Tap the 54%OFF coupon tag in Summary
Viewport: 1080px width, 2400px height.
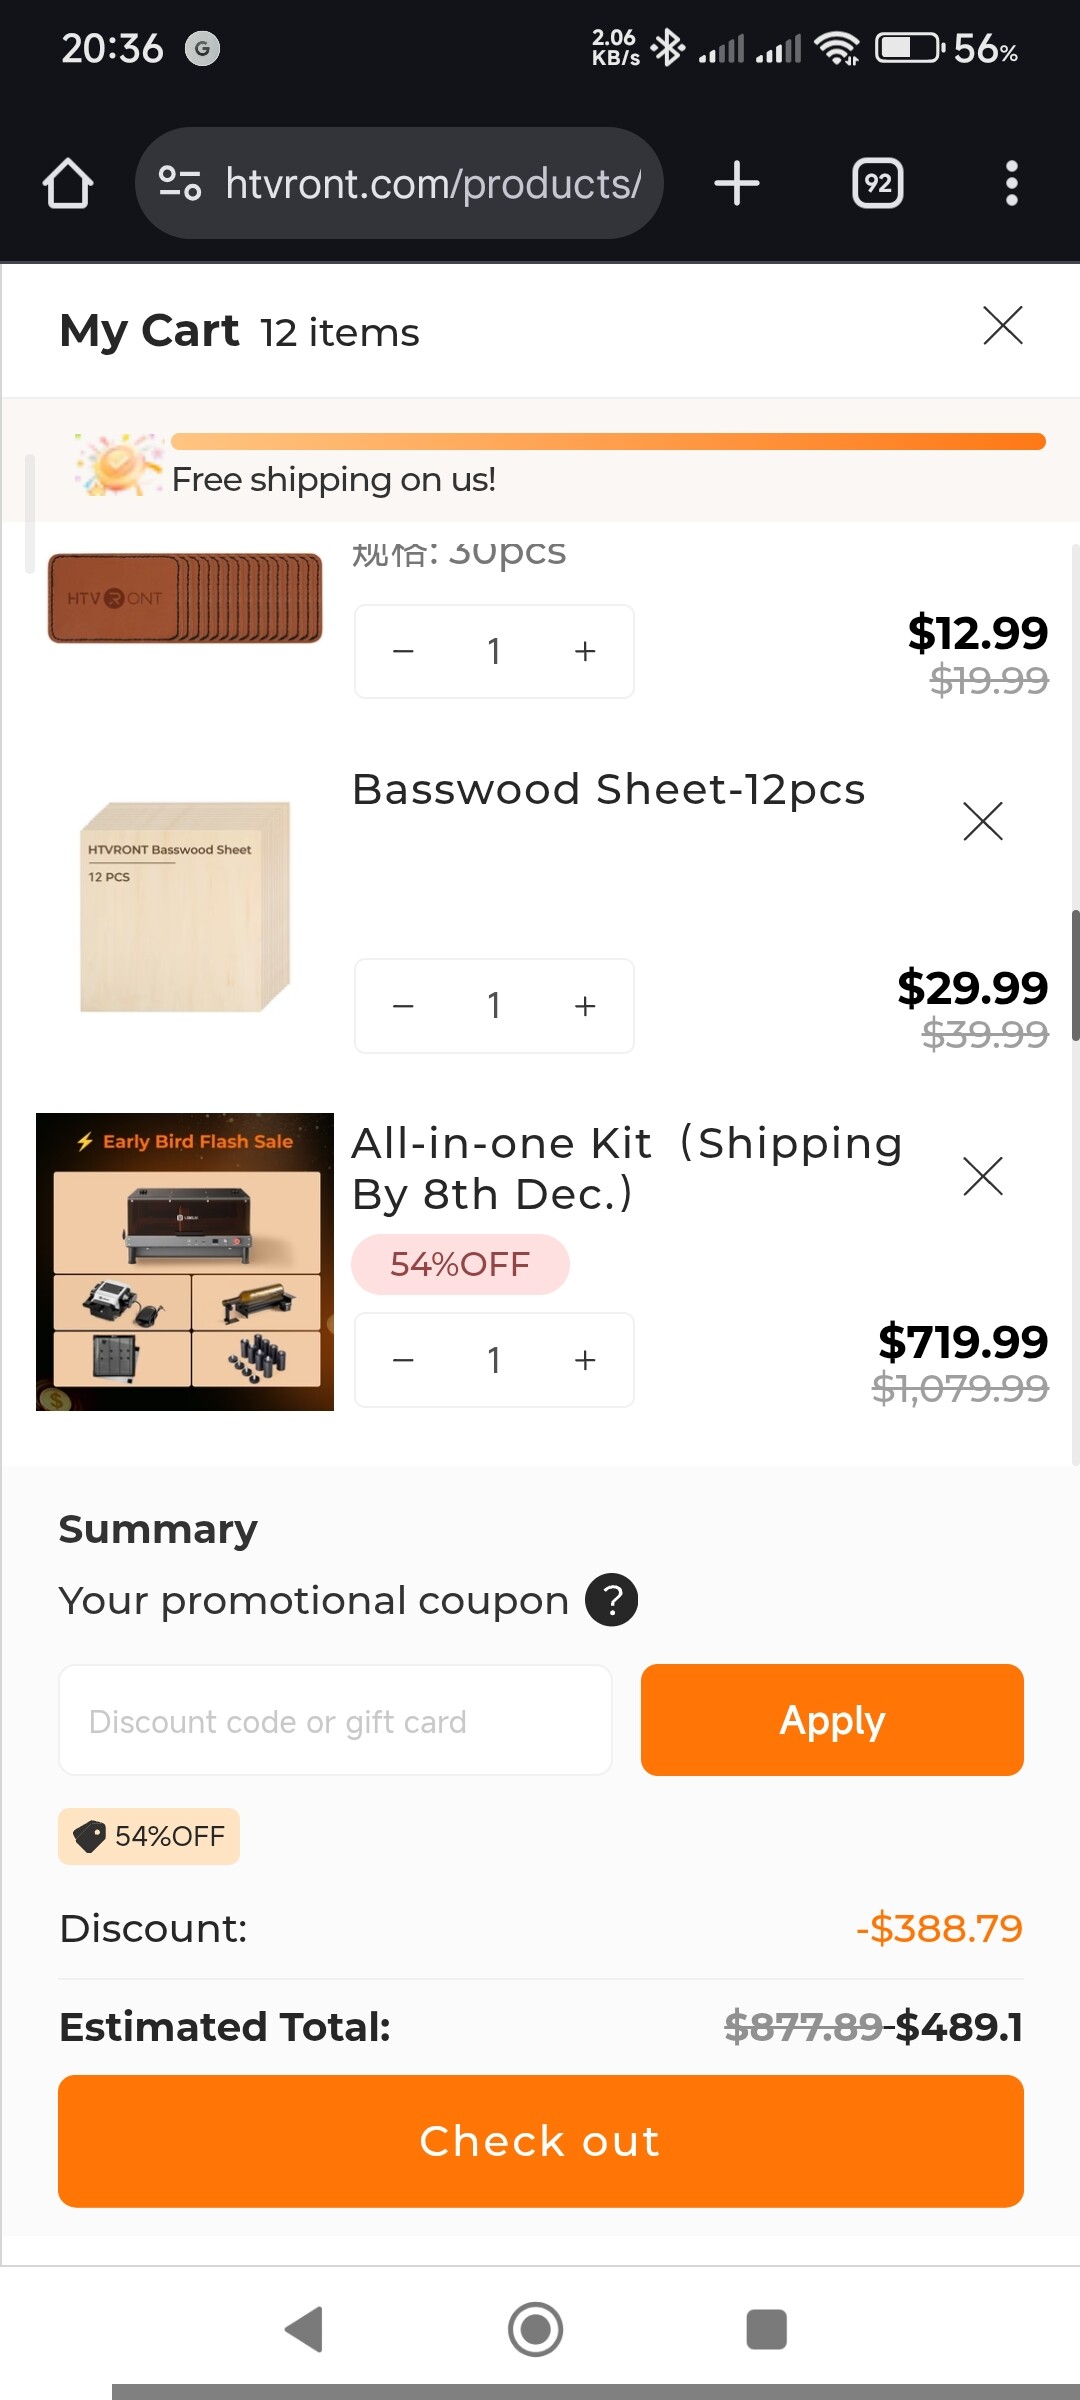149,1836
